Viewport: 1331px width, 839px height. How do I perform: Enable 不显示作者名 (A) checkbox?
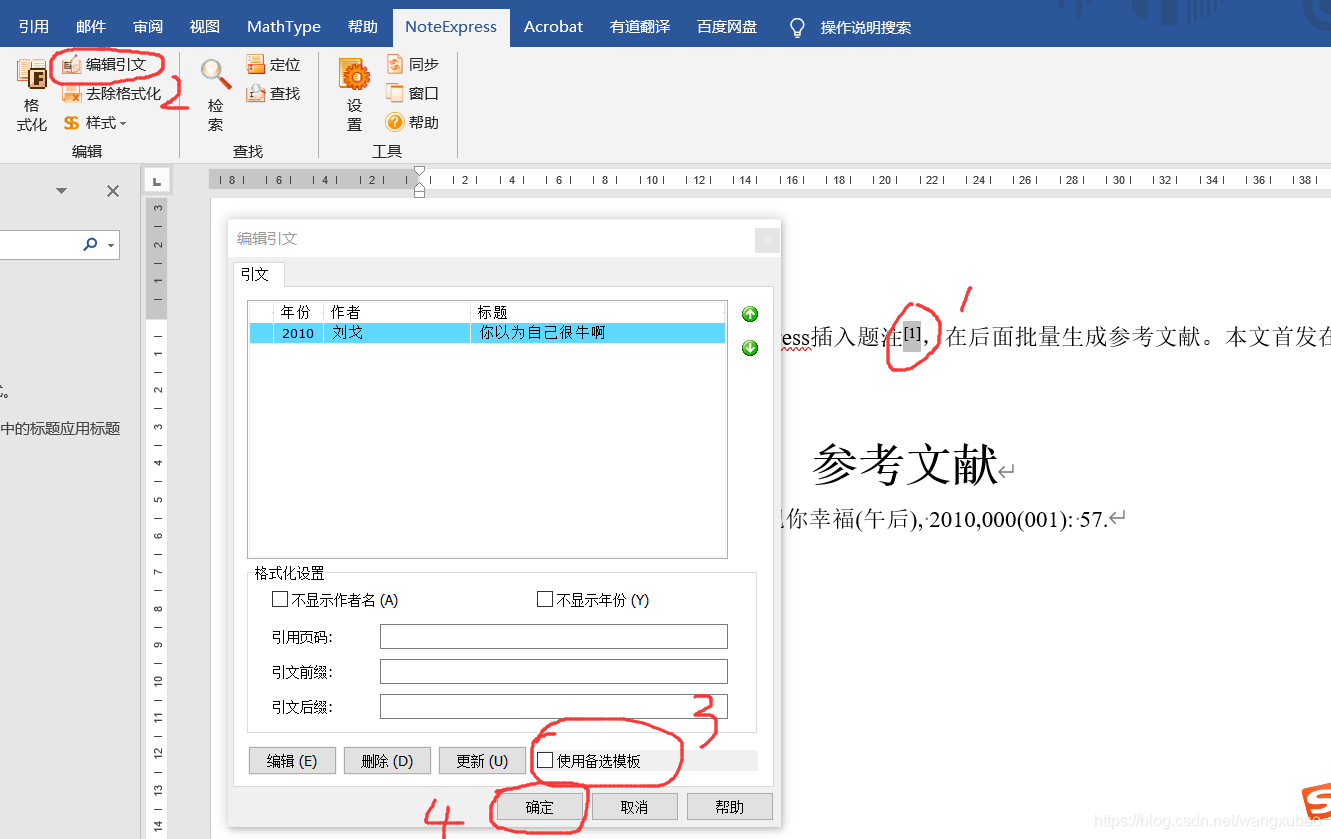point(280,600)
